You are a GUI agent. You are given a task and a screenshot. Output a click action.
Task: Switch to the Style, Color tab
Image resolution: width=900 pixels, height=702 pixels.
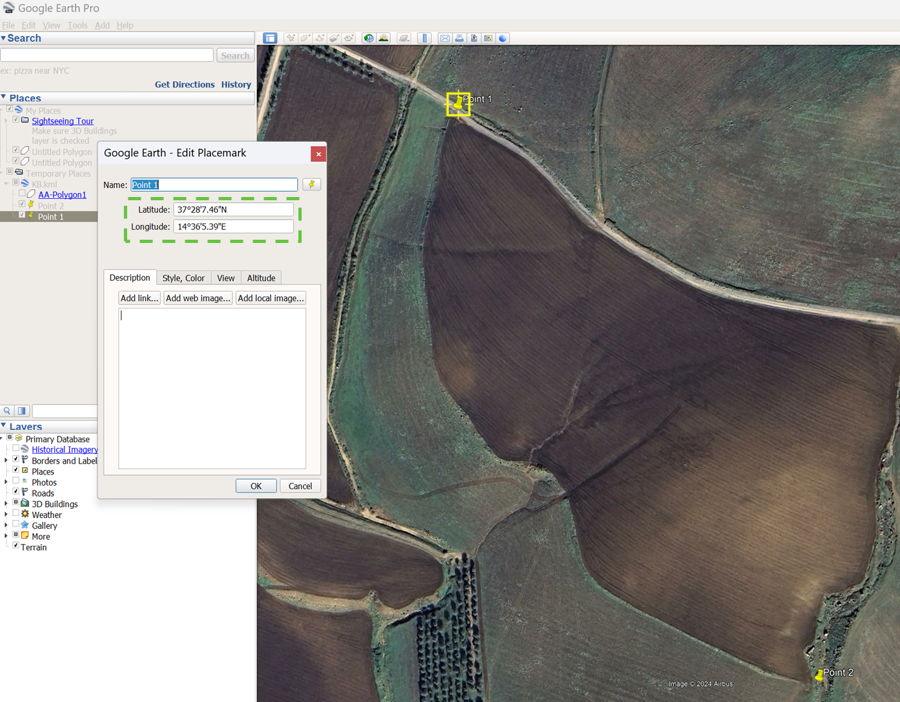coord(183,278)
